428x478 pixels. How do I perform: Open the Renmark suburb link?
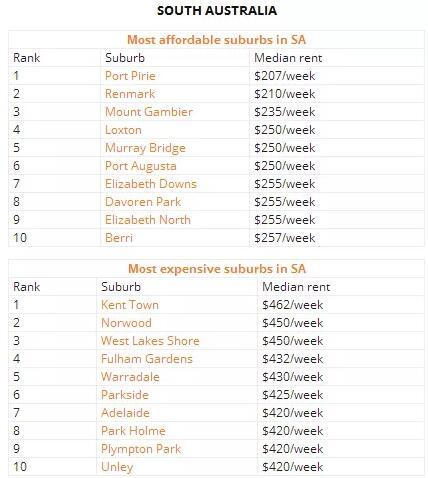click(130, 94)
